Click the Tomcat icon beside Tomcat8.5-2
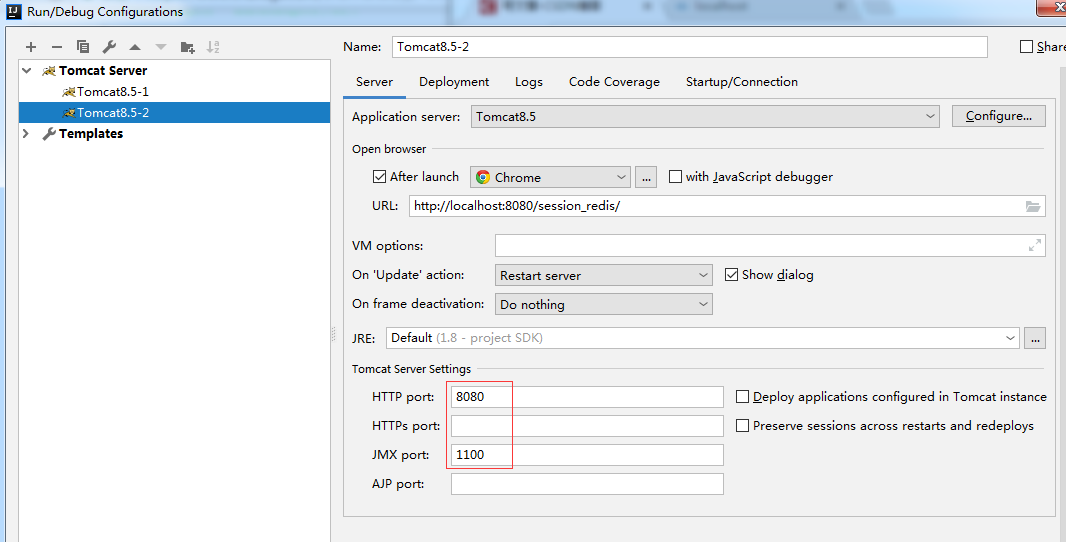The image size is (1066, 542). (x=68, y=113)
